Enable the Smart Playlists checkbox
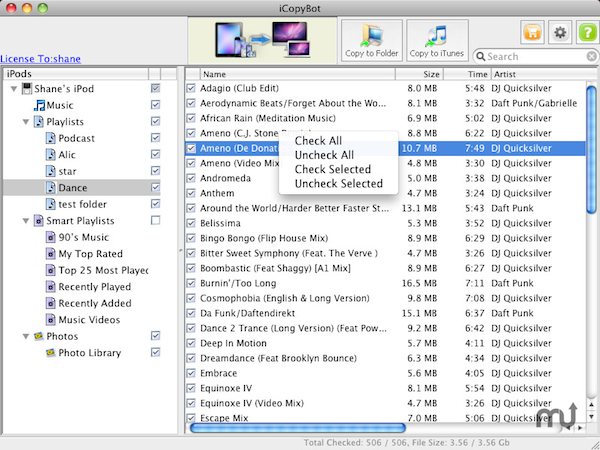The image size is (600, 450). (155, 220)
